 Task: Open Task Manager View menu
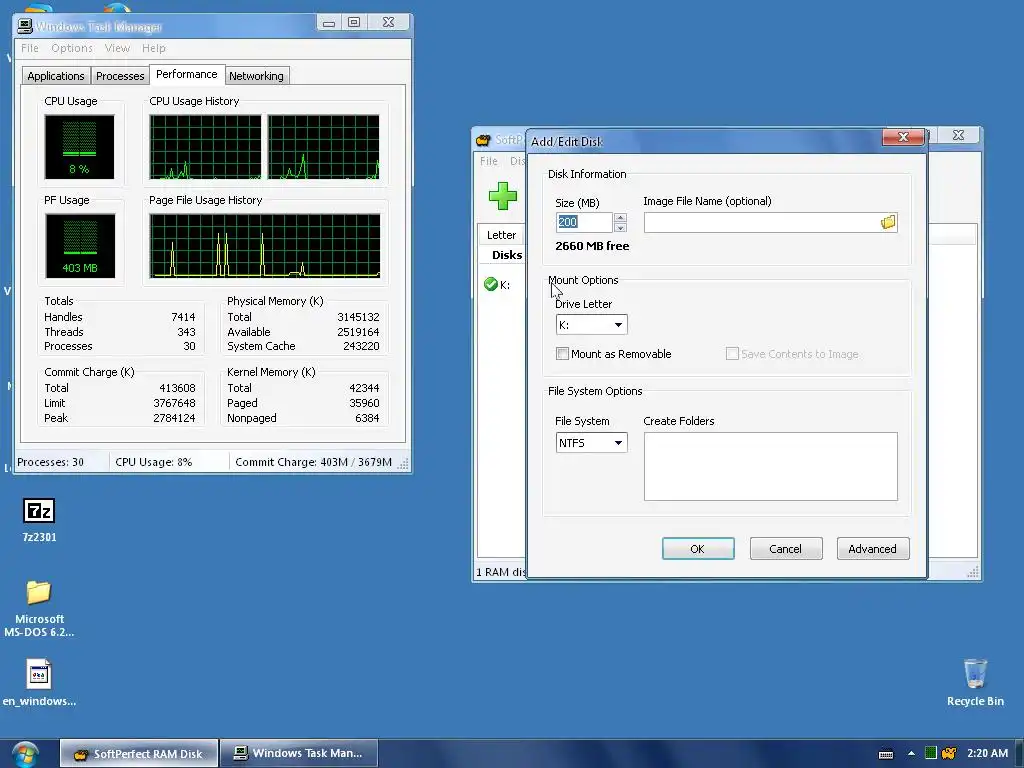pyautogui.click(x=117, y=48)
